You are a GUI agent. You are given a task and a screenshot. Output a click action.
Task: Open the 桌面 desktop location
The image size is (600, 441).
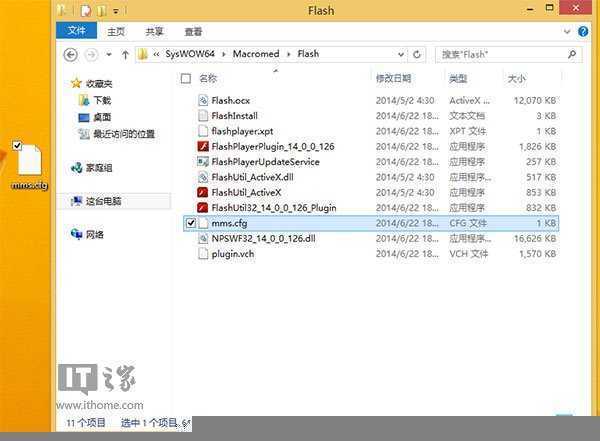coord(102,117)
